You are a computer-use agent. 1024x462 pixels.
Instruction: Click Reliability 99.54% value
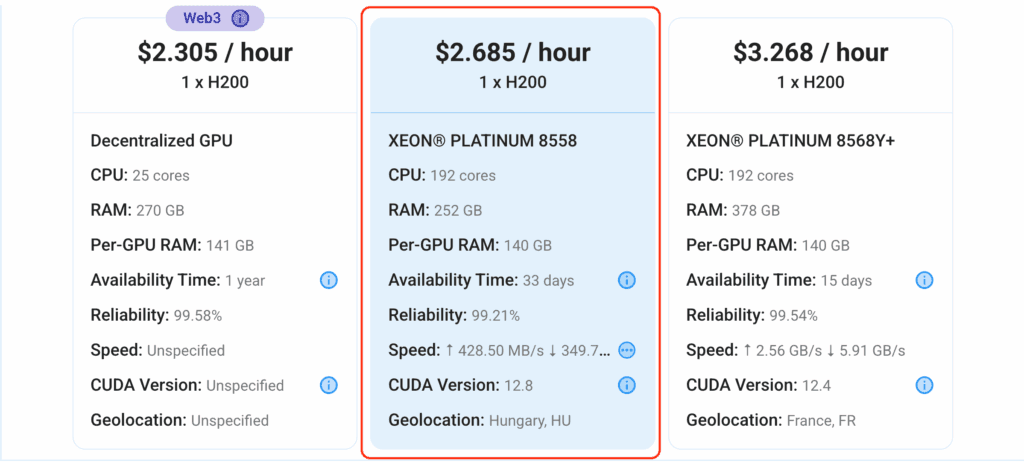point(791,316)
